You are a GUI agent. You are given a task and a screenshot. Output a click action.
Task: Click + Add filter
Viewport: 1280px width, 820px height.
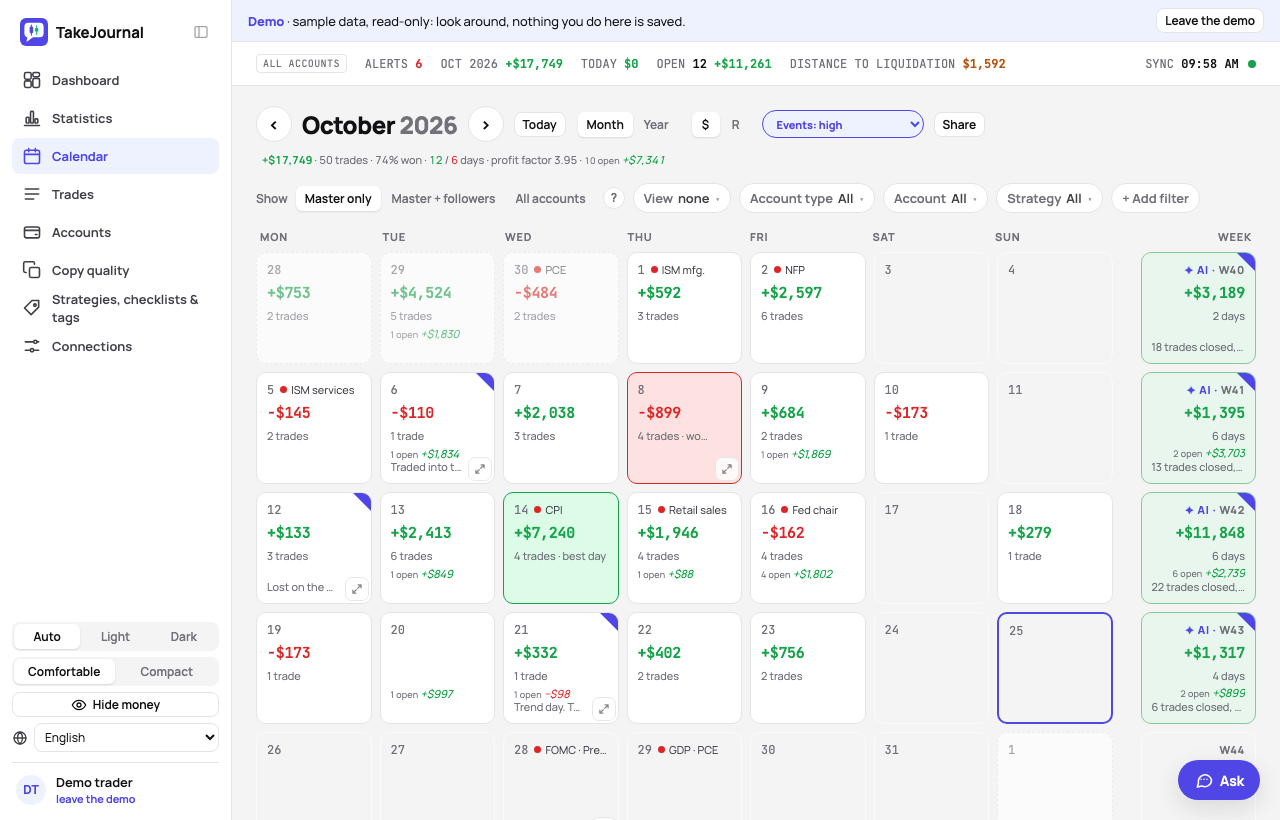(x=1155, y=198)
